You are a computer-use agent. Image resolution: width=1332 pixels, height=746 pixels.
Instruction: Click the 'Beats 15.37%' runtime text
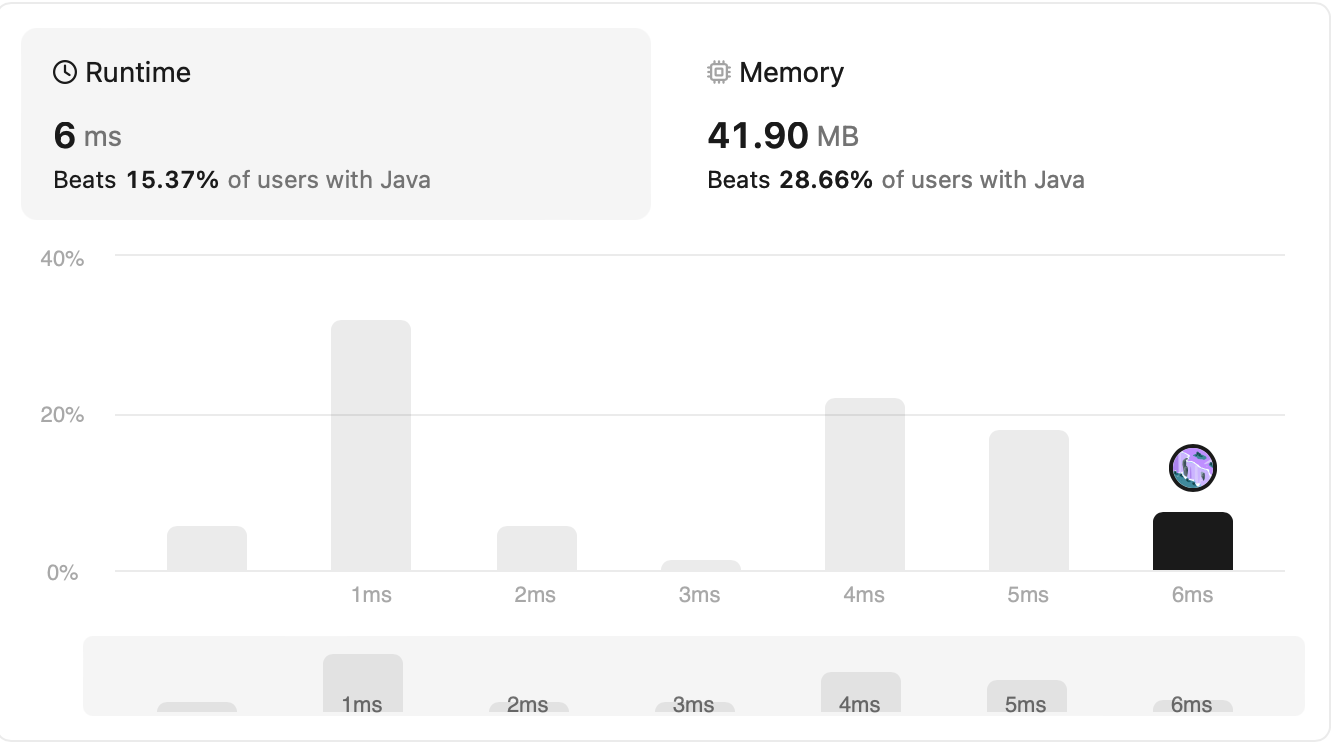point(136,180)
